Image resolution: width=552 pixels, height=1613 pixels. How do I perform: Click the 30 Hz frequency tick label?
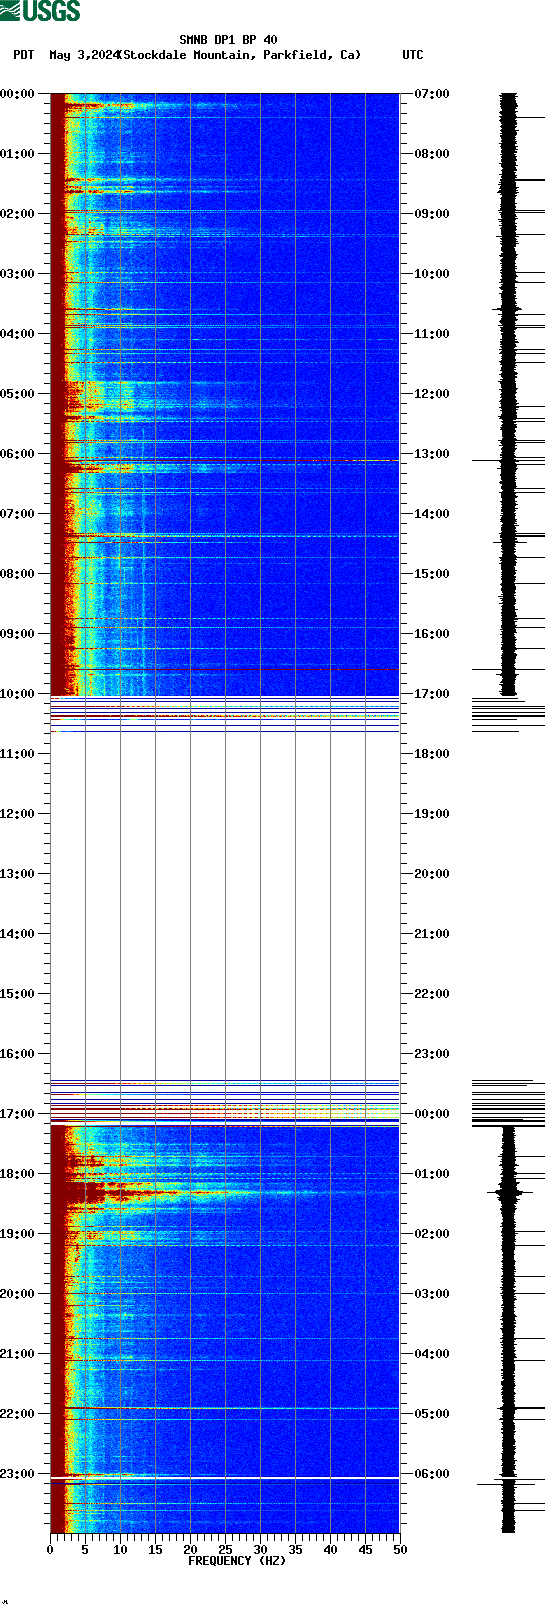(x=260, y=1551)
